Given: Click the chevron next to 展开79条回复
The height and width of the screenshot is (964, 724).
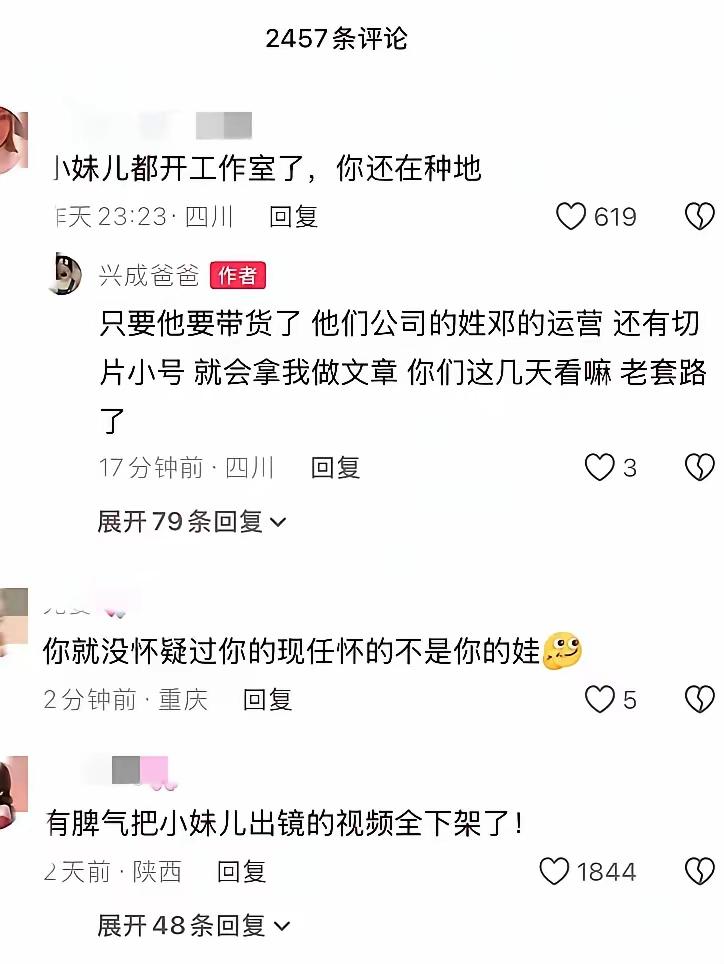Looking at the screenshot, I should pos(278,523).
